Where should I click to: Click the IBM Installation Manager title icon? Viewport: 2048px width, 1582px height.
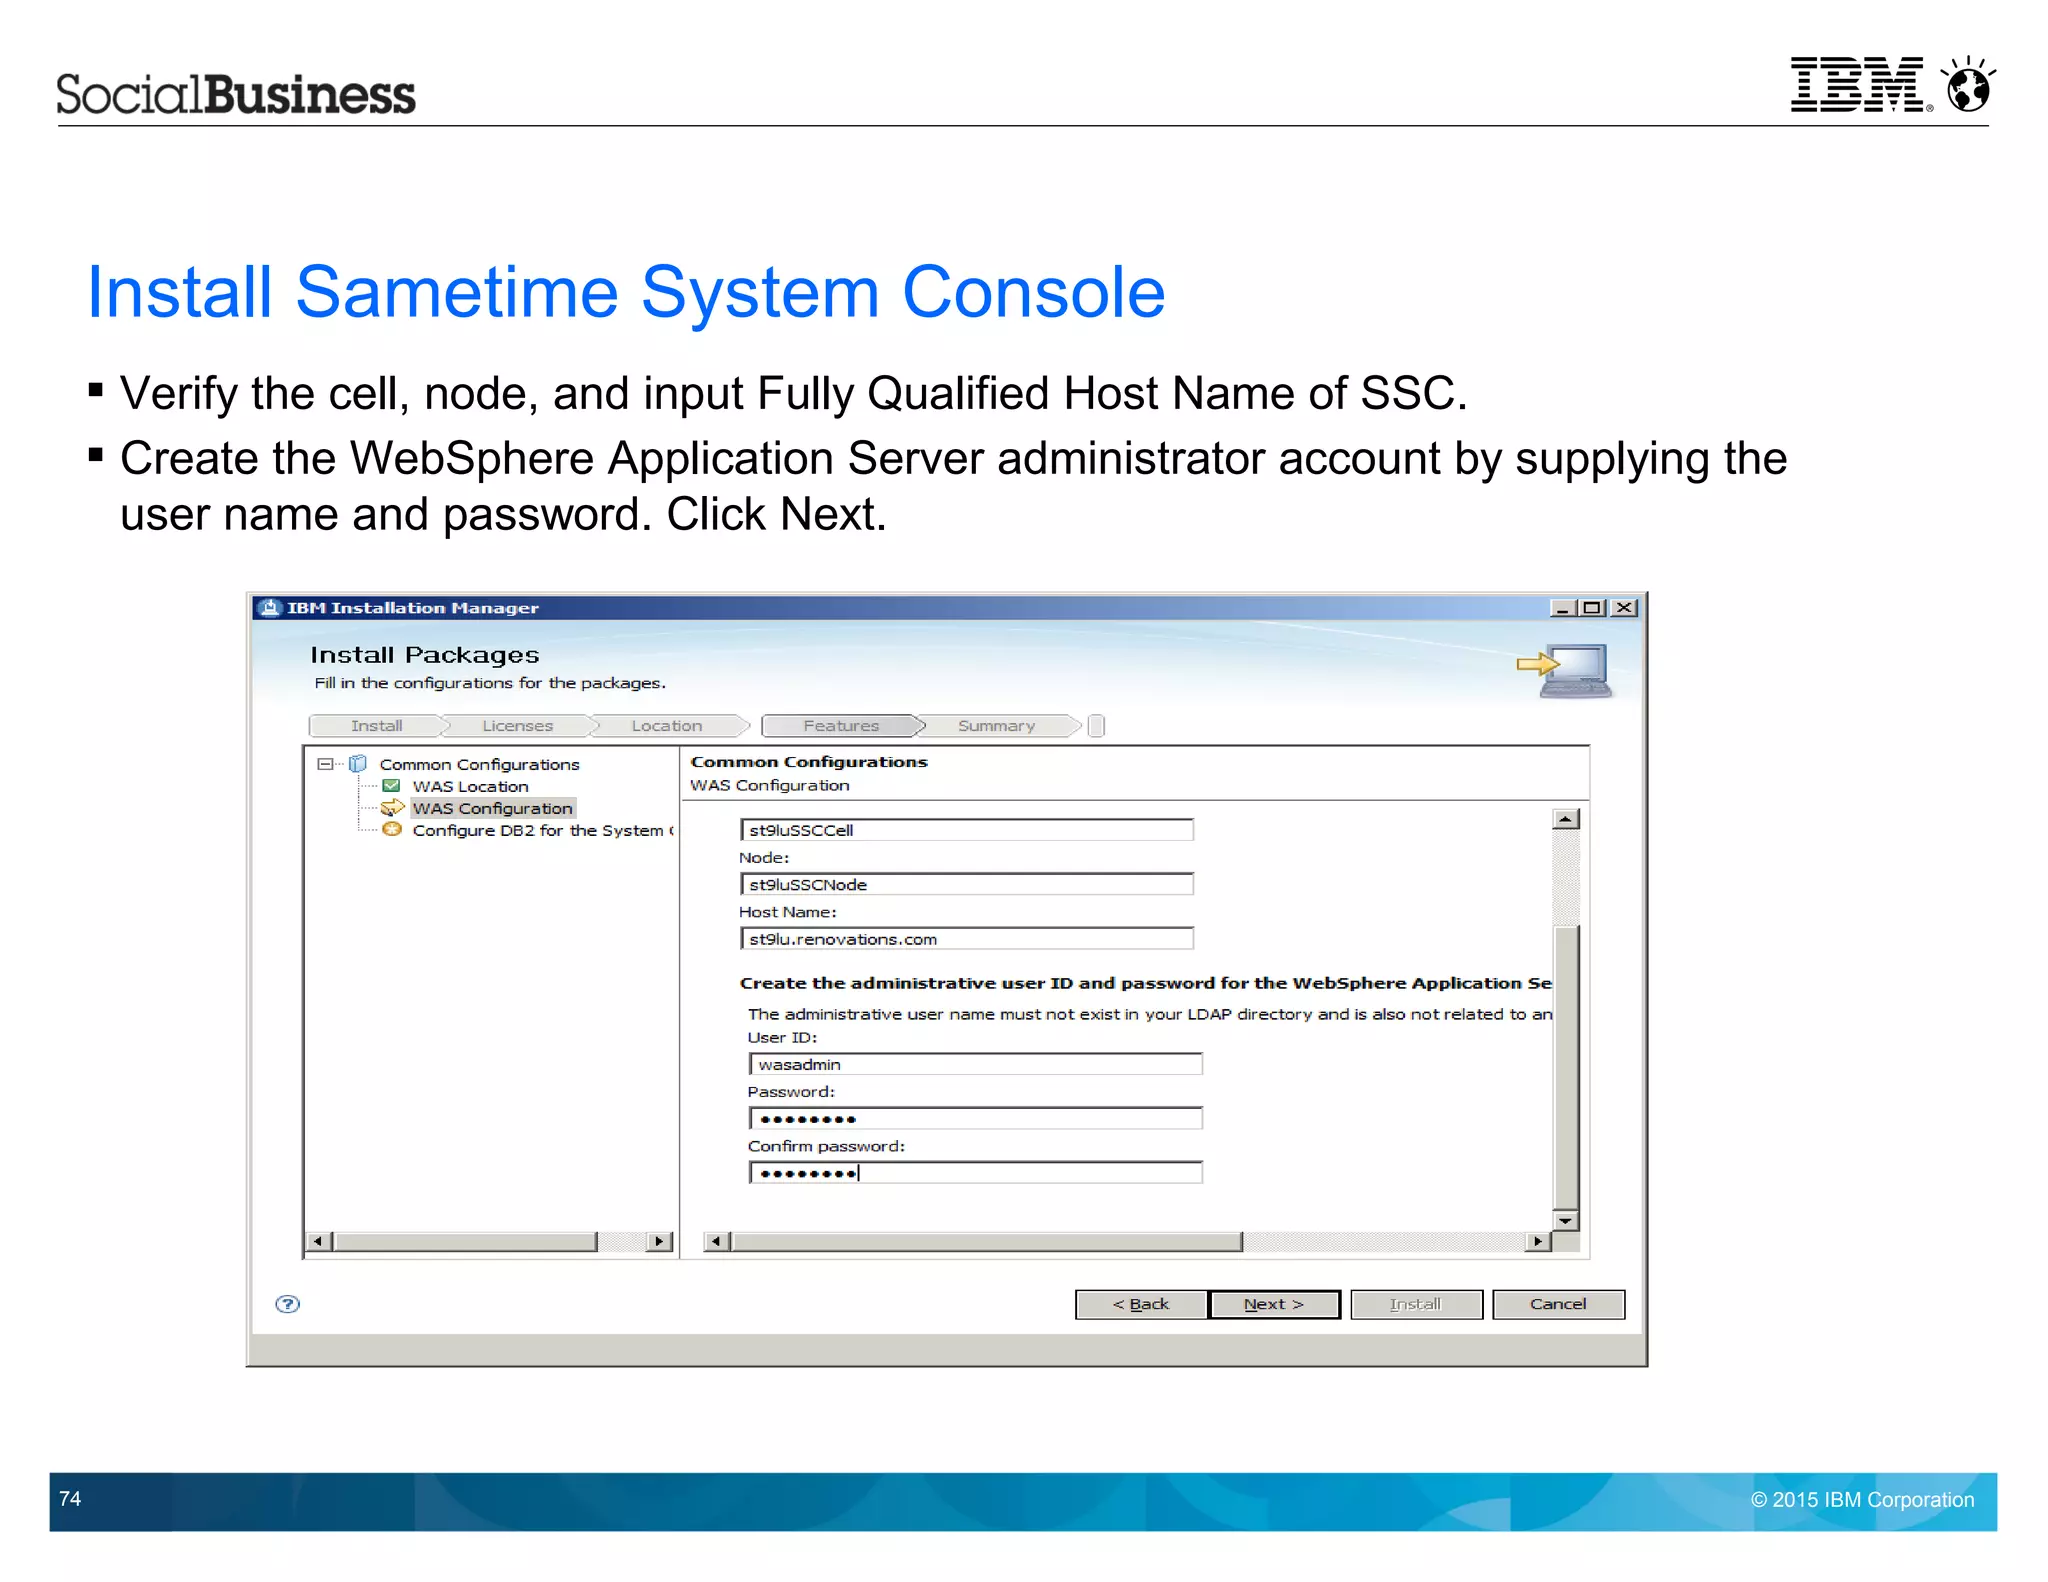click(270, 607)
